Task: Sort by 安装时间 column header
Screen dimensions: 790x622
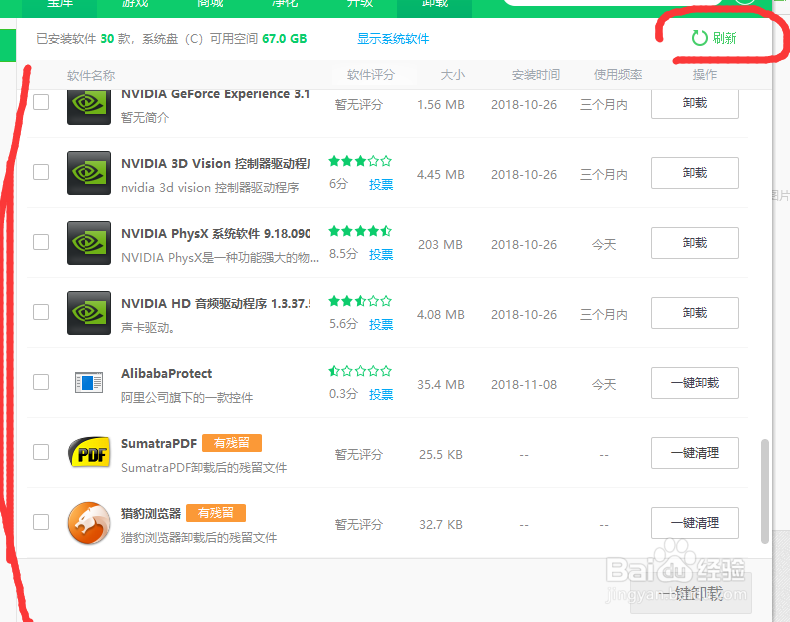Action: click(x=536, y=75)
